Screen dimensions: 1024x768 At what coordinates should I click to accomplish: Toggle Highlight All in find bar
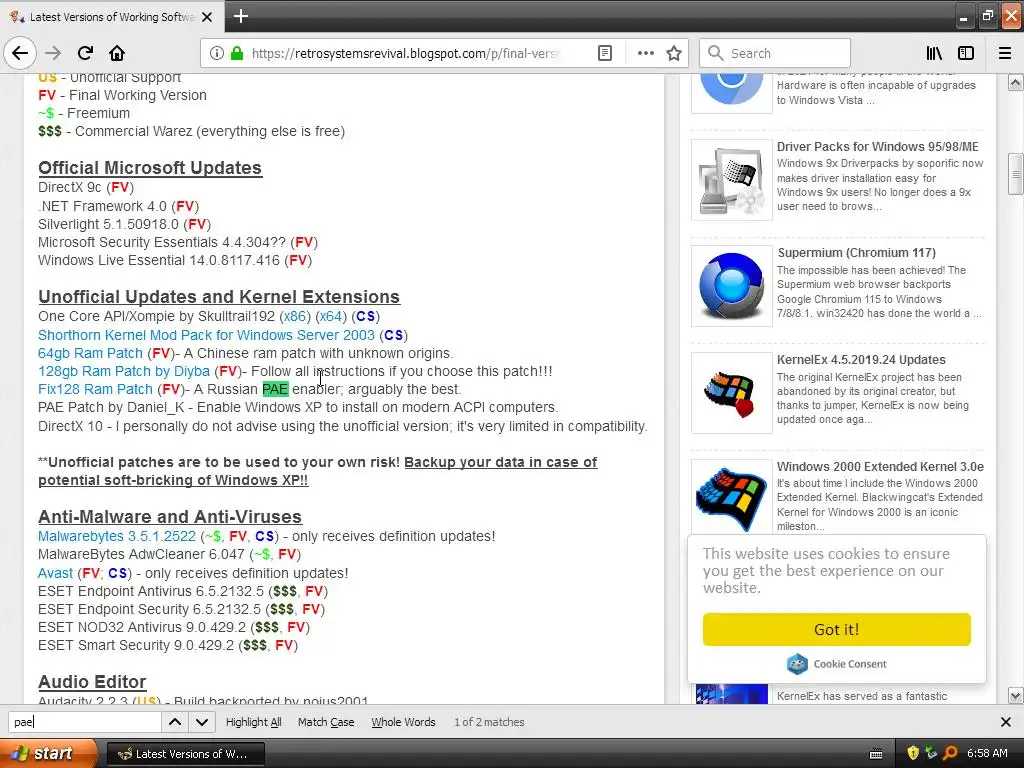(253, 722)
